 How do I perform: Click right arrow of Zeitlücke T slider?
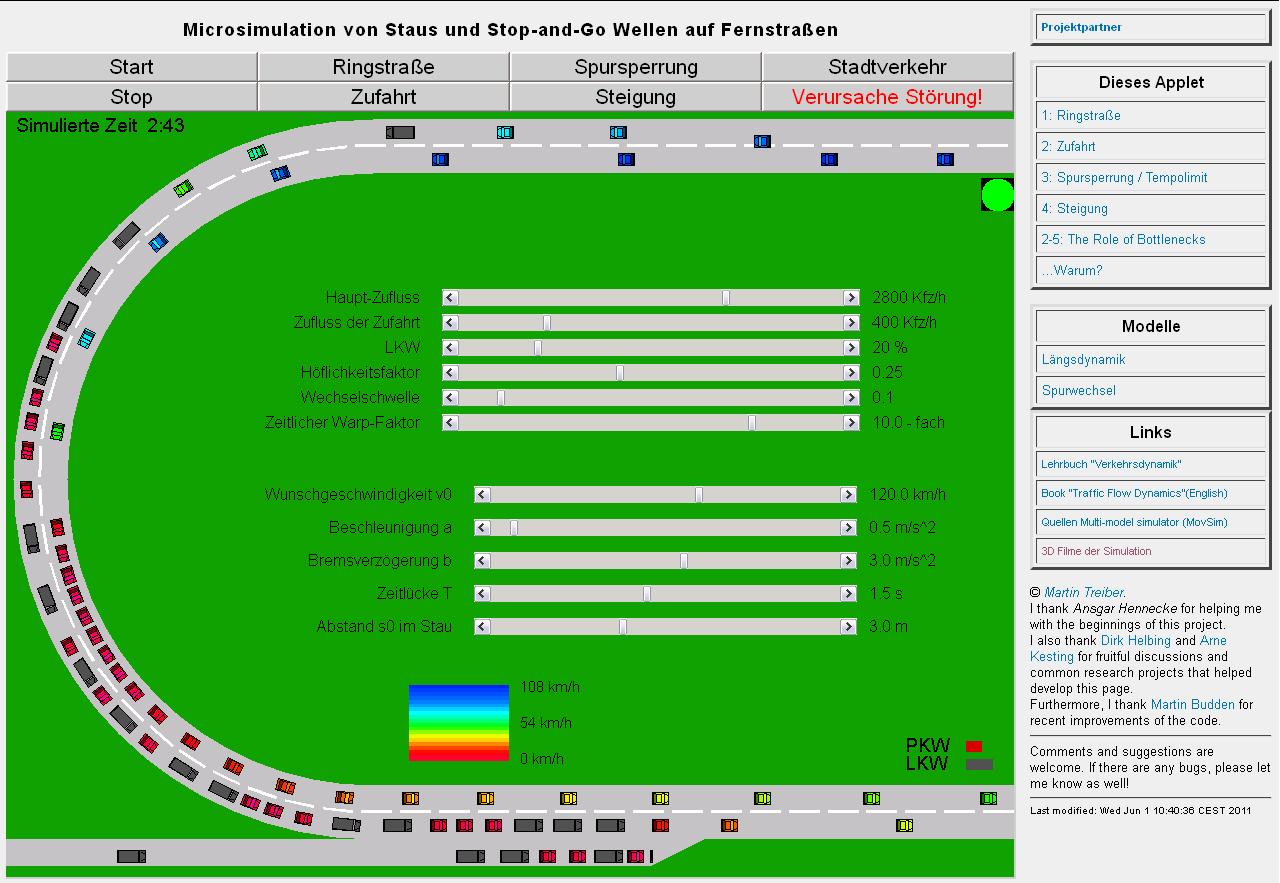pos(848,594)
